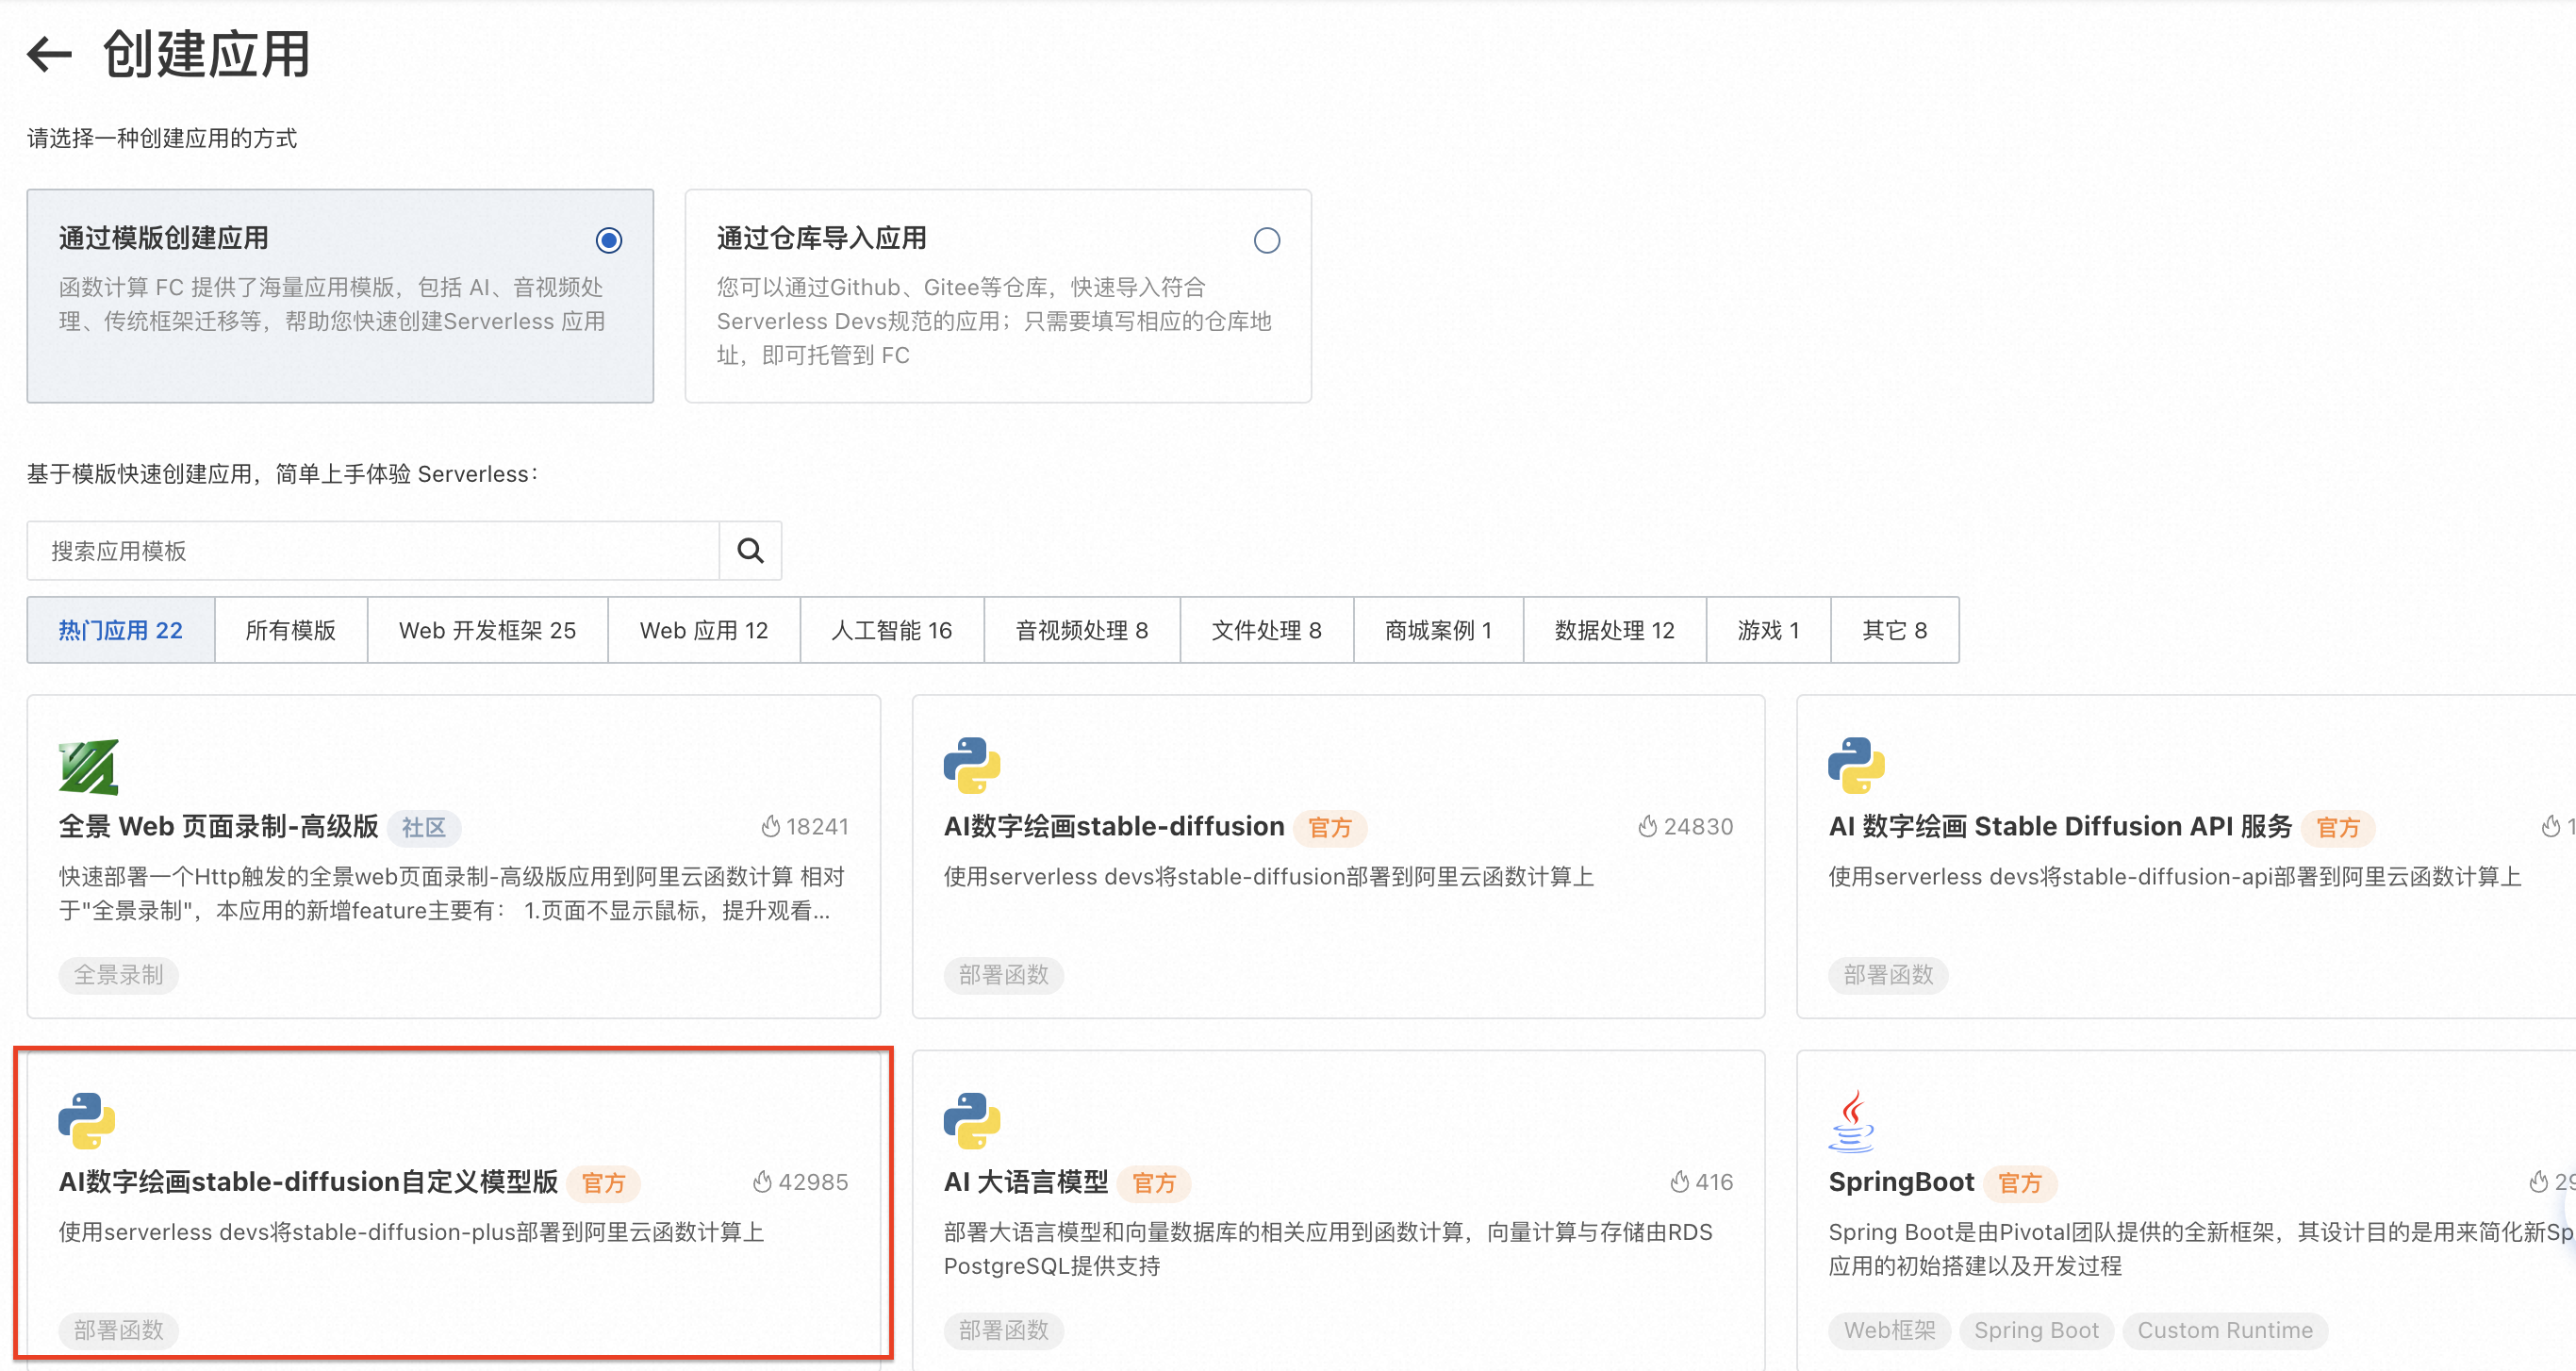Click the Custom Runtime tag
Image resolution: width=2576 pixels, height=1371 pixels.
click(2225, 1330)
